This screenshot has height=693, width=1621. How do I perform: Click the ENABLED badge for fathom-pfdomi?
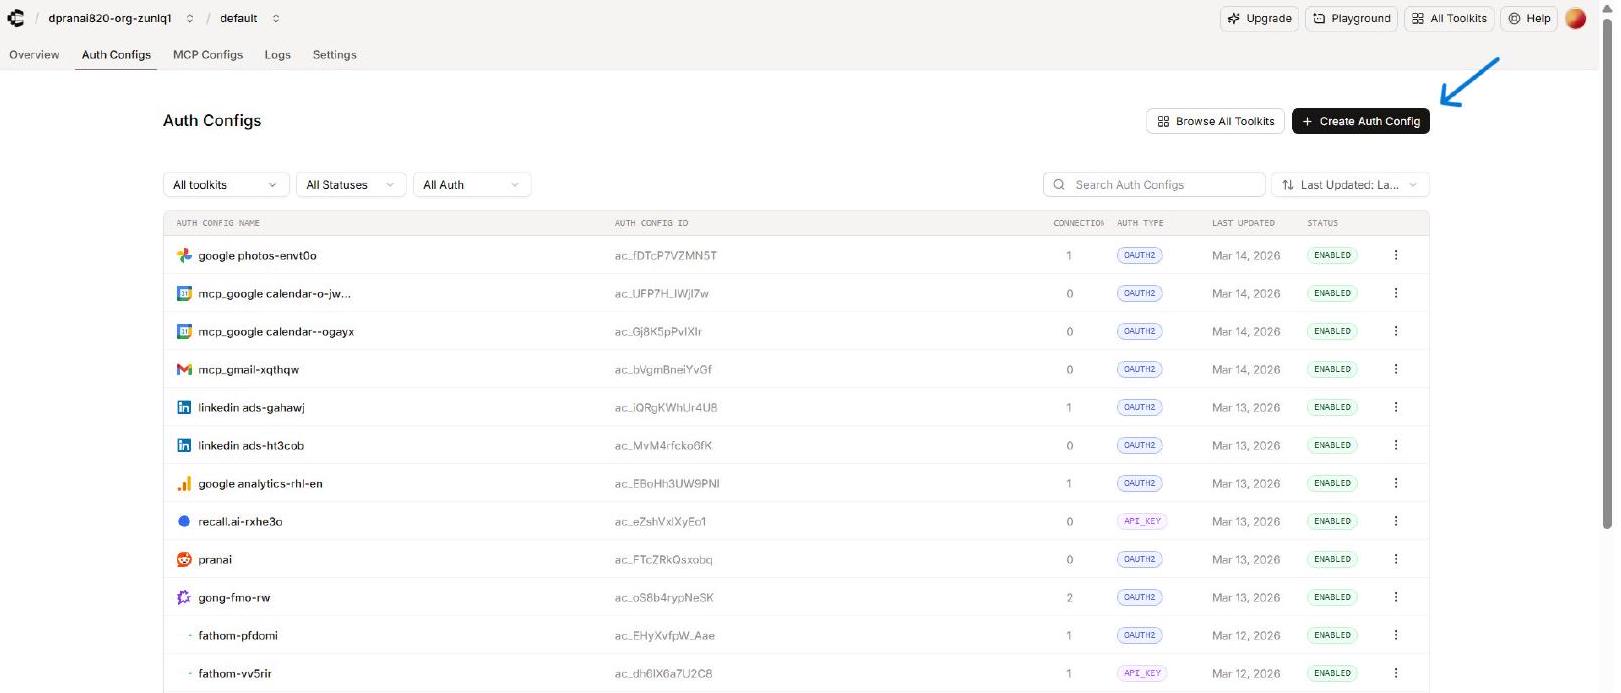pos(1332,635)
